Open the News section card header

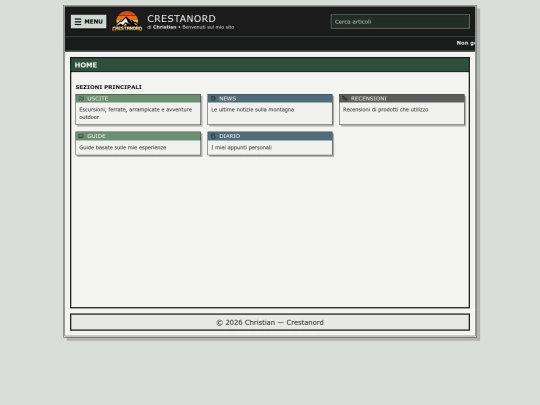270,98
